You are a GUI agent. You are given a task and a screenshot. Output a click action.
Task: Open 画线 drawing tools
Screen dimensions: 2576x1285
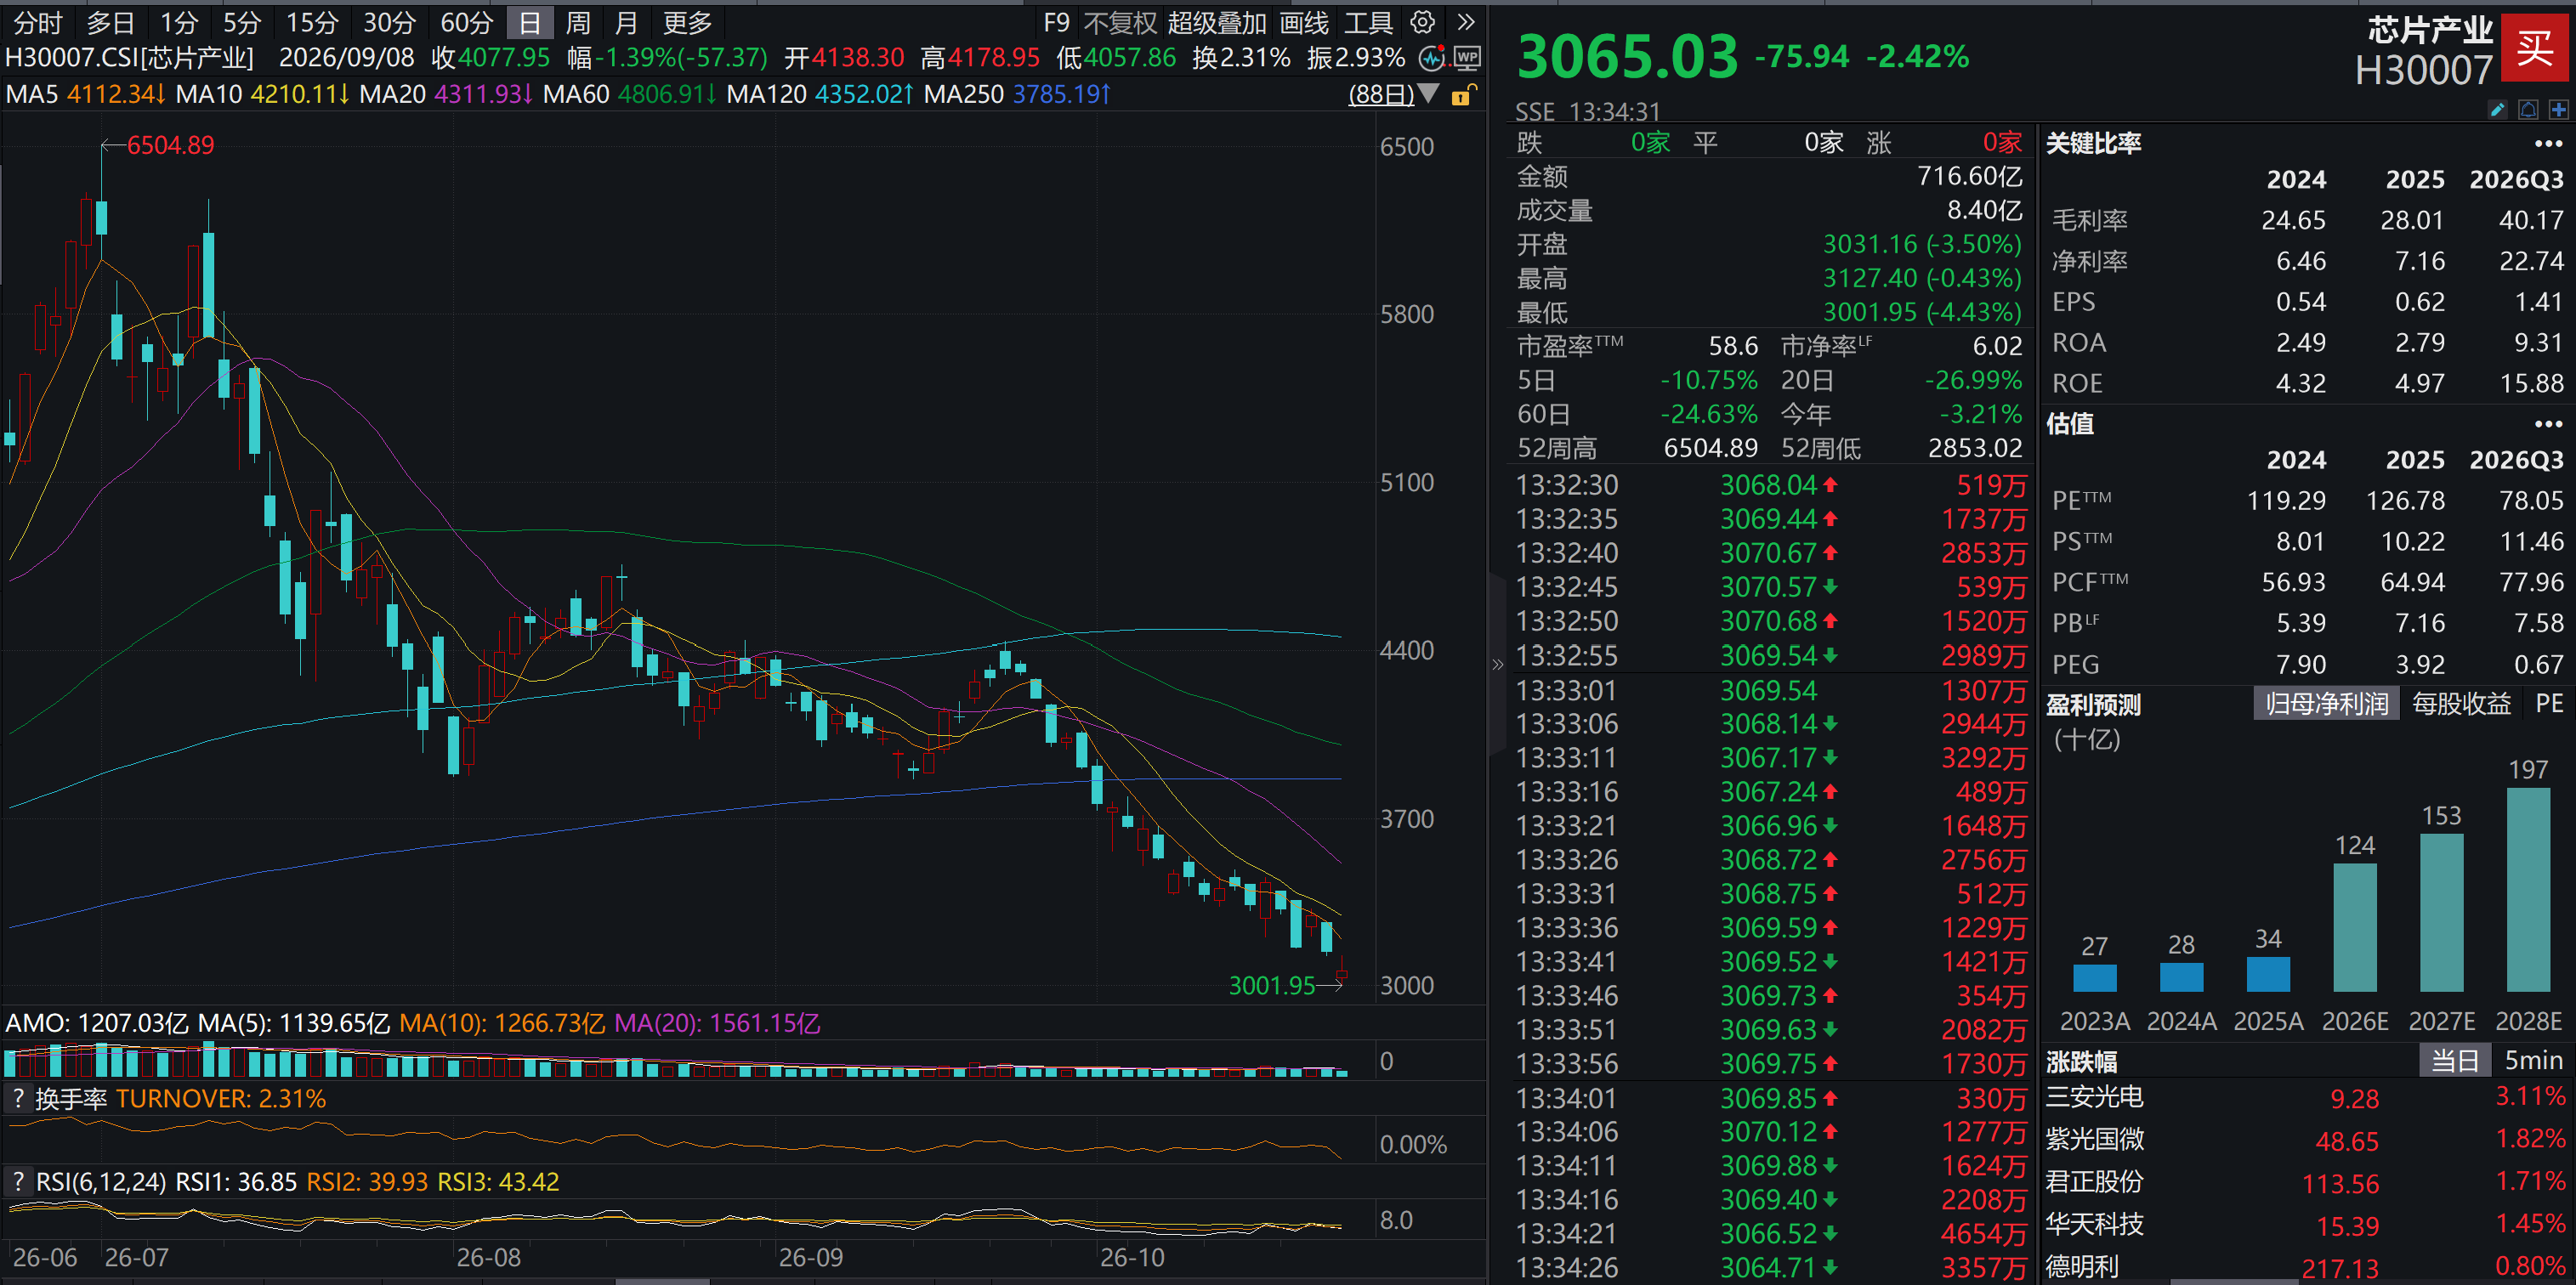tap(1304, 22)
